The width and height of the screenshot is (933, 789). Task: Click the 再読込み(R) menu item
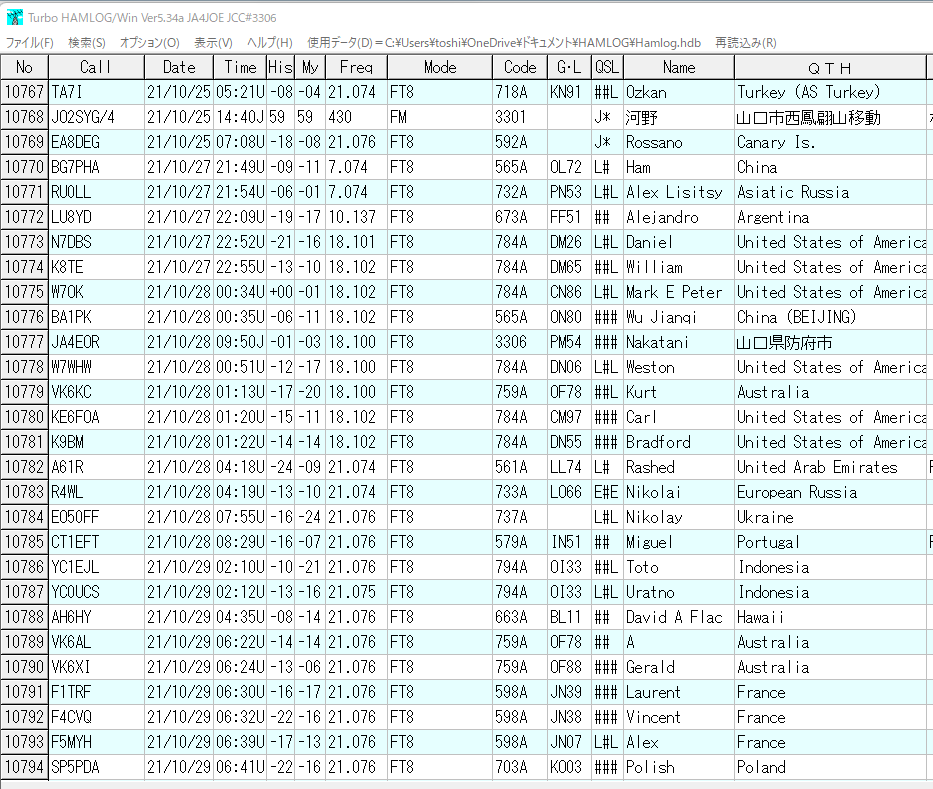pyautogui.click(x=746, y=43)
